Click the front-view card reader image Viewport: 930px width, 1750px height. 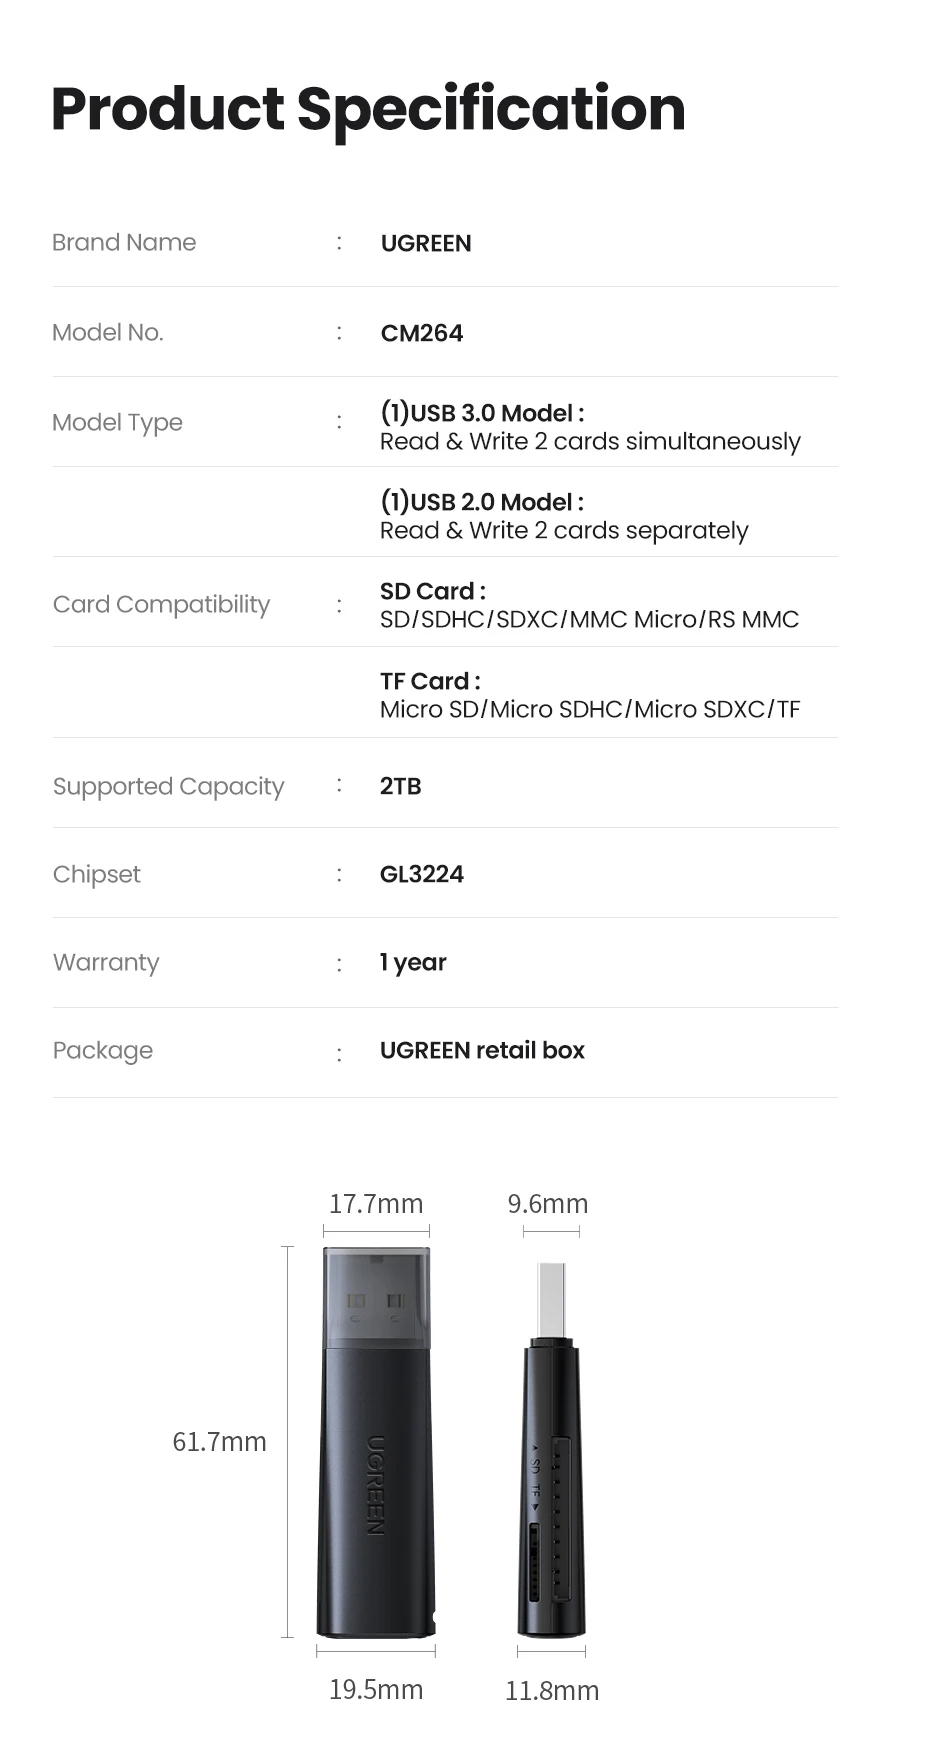point(376,1442)
